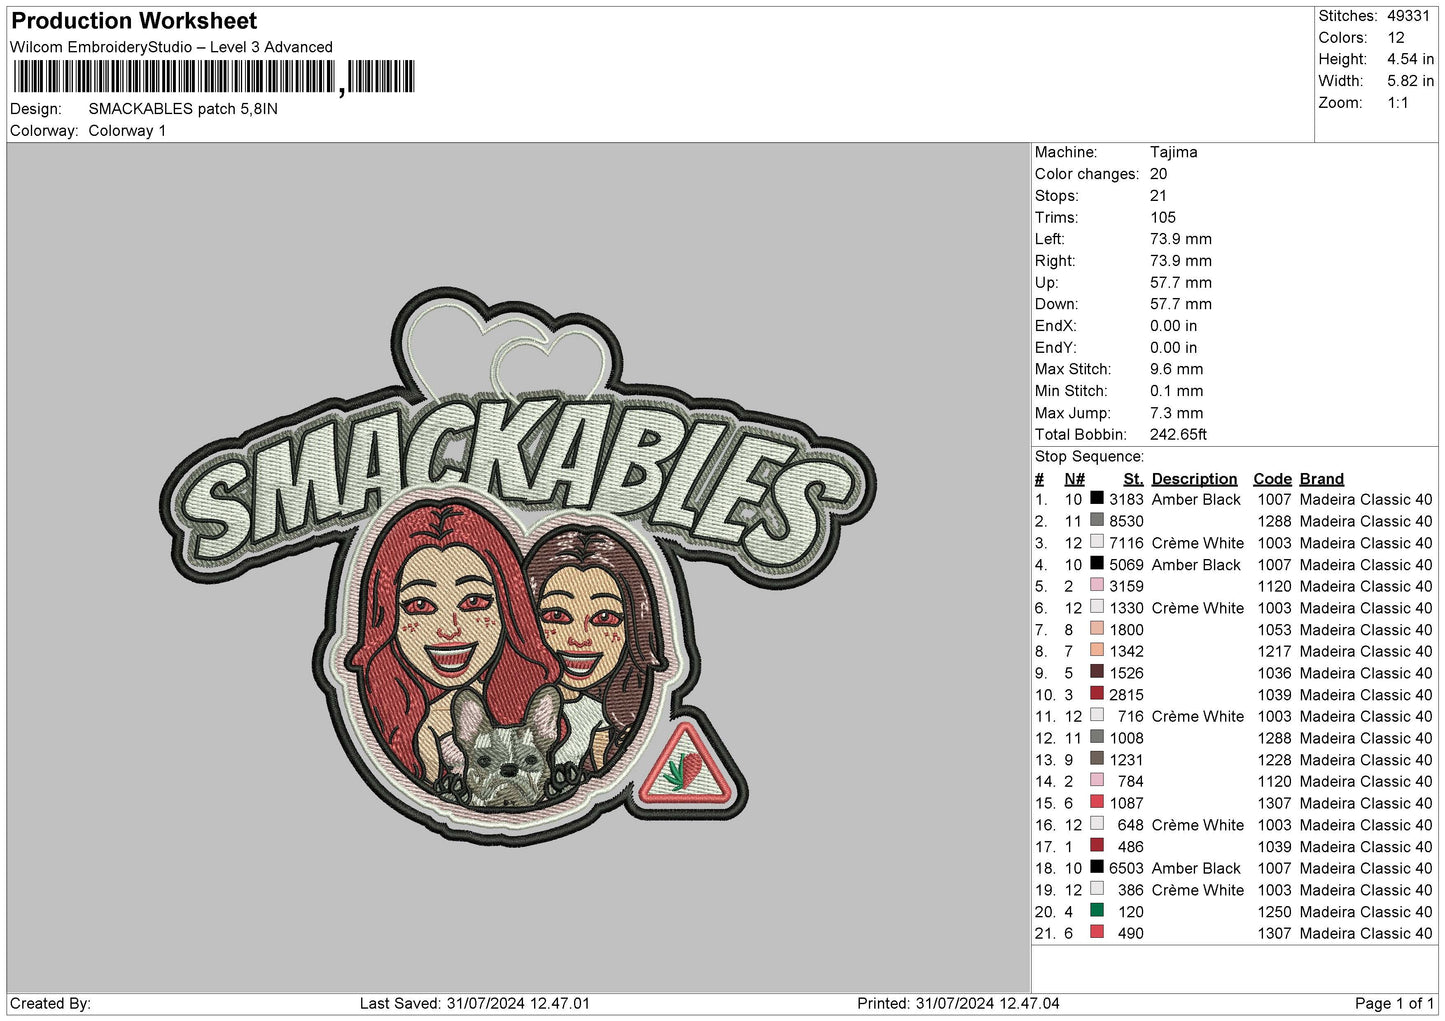Select the dark brown swatch beside 1526
The image size is (1445, 1021).
[1097, 673]
